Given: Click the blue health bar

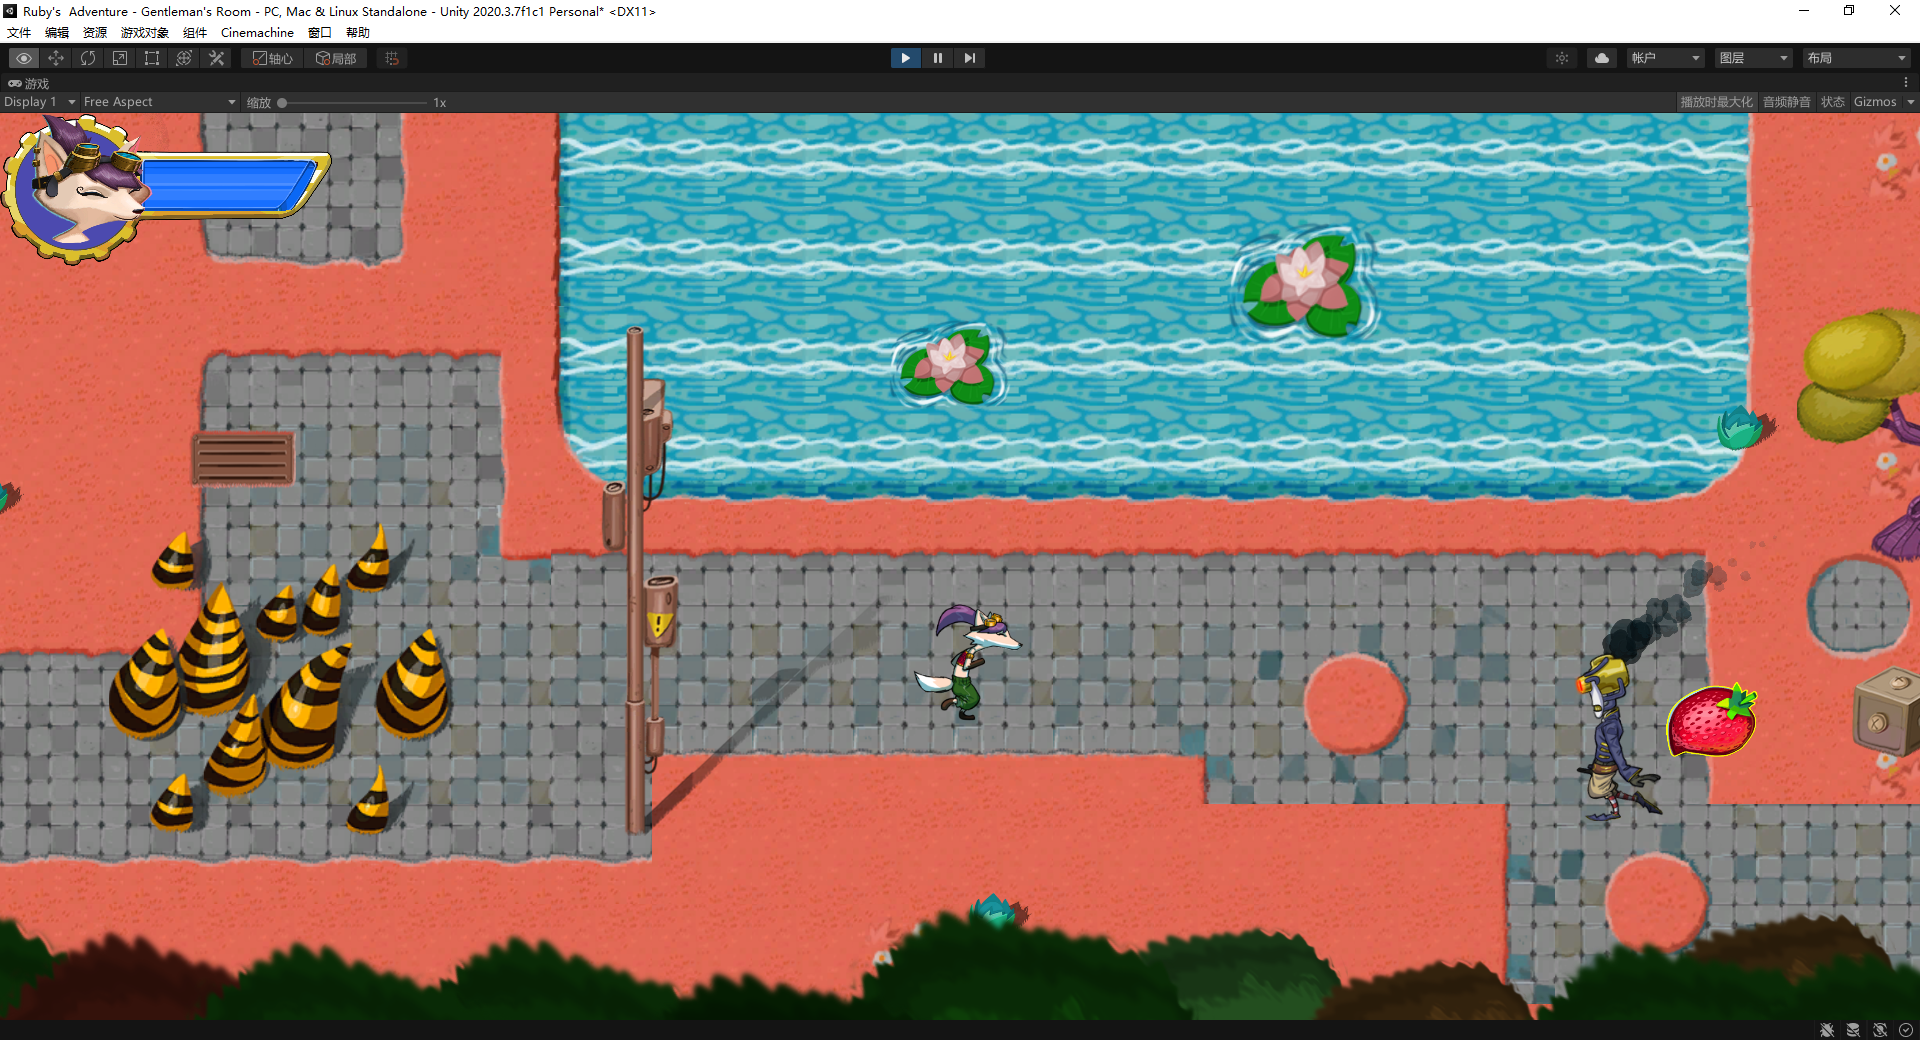Looking at the screenshot, I should pos(228,185).
